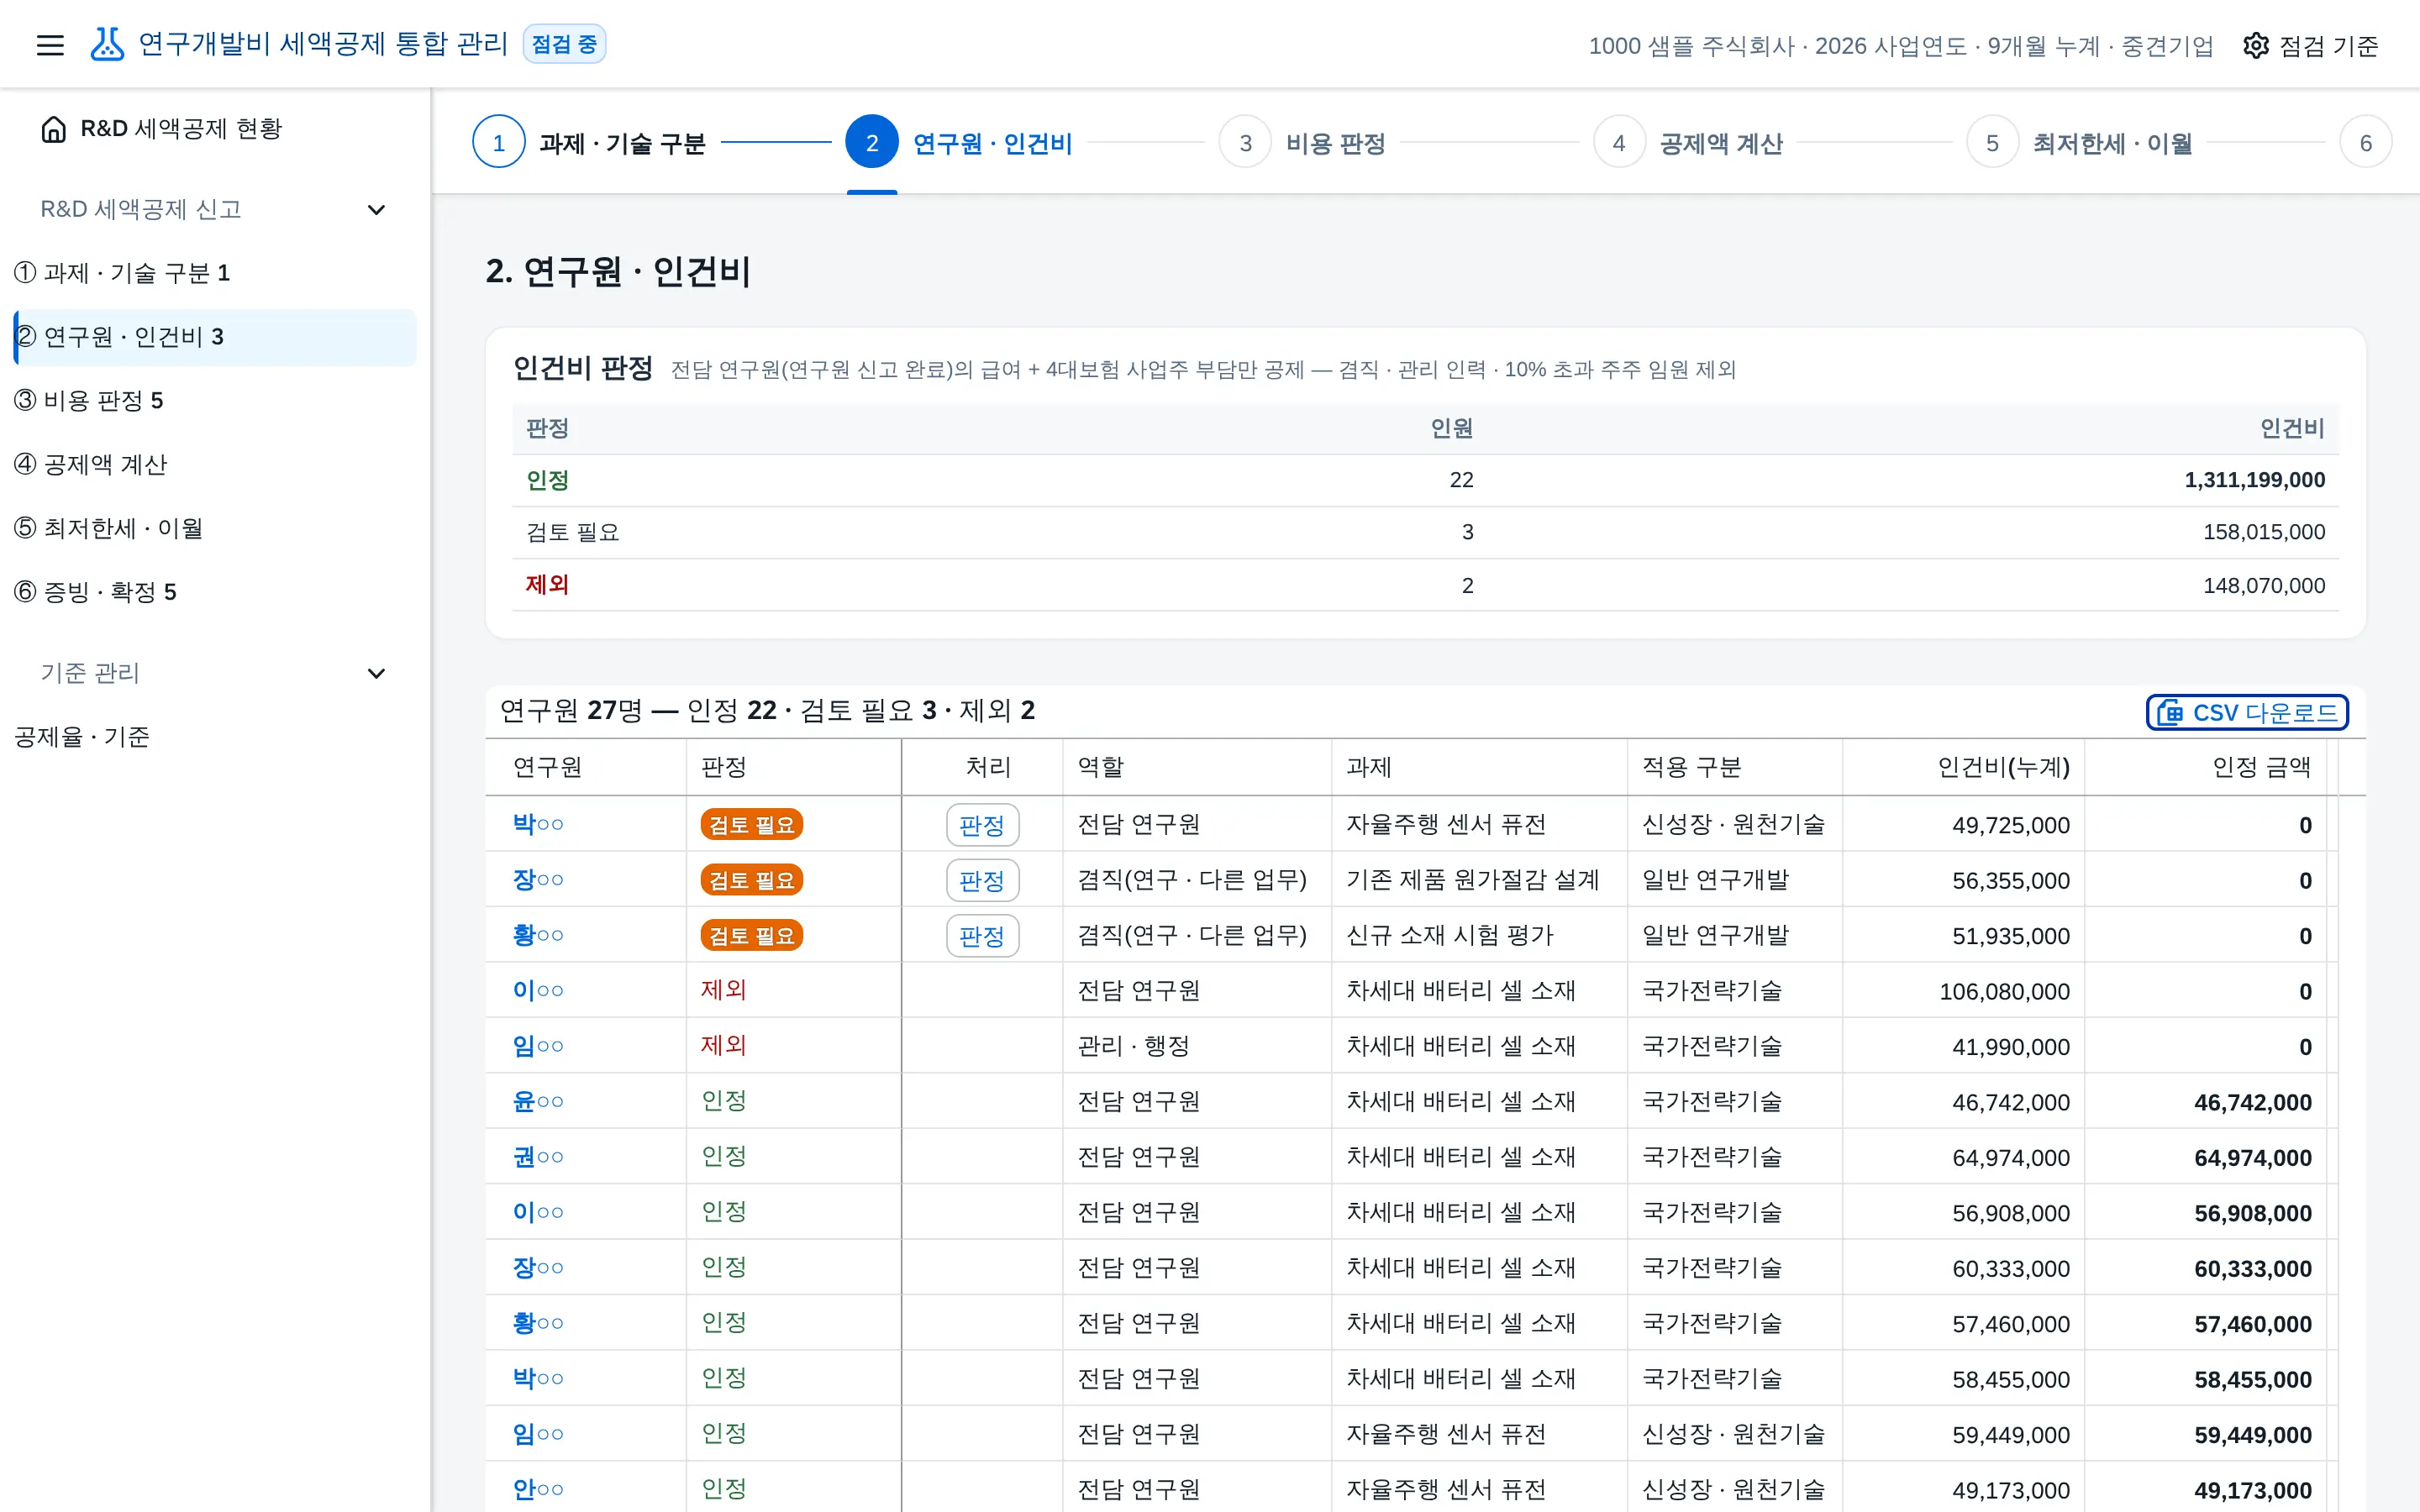Click the CSV file icon in download button

click(2170, 713)
